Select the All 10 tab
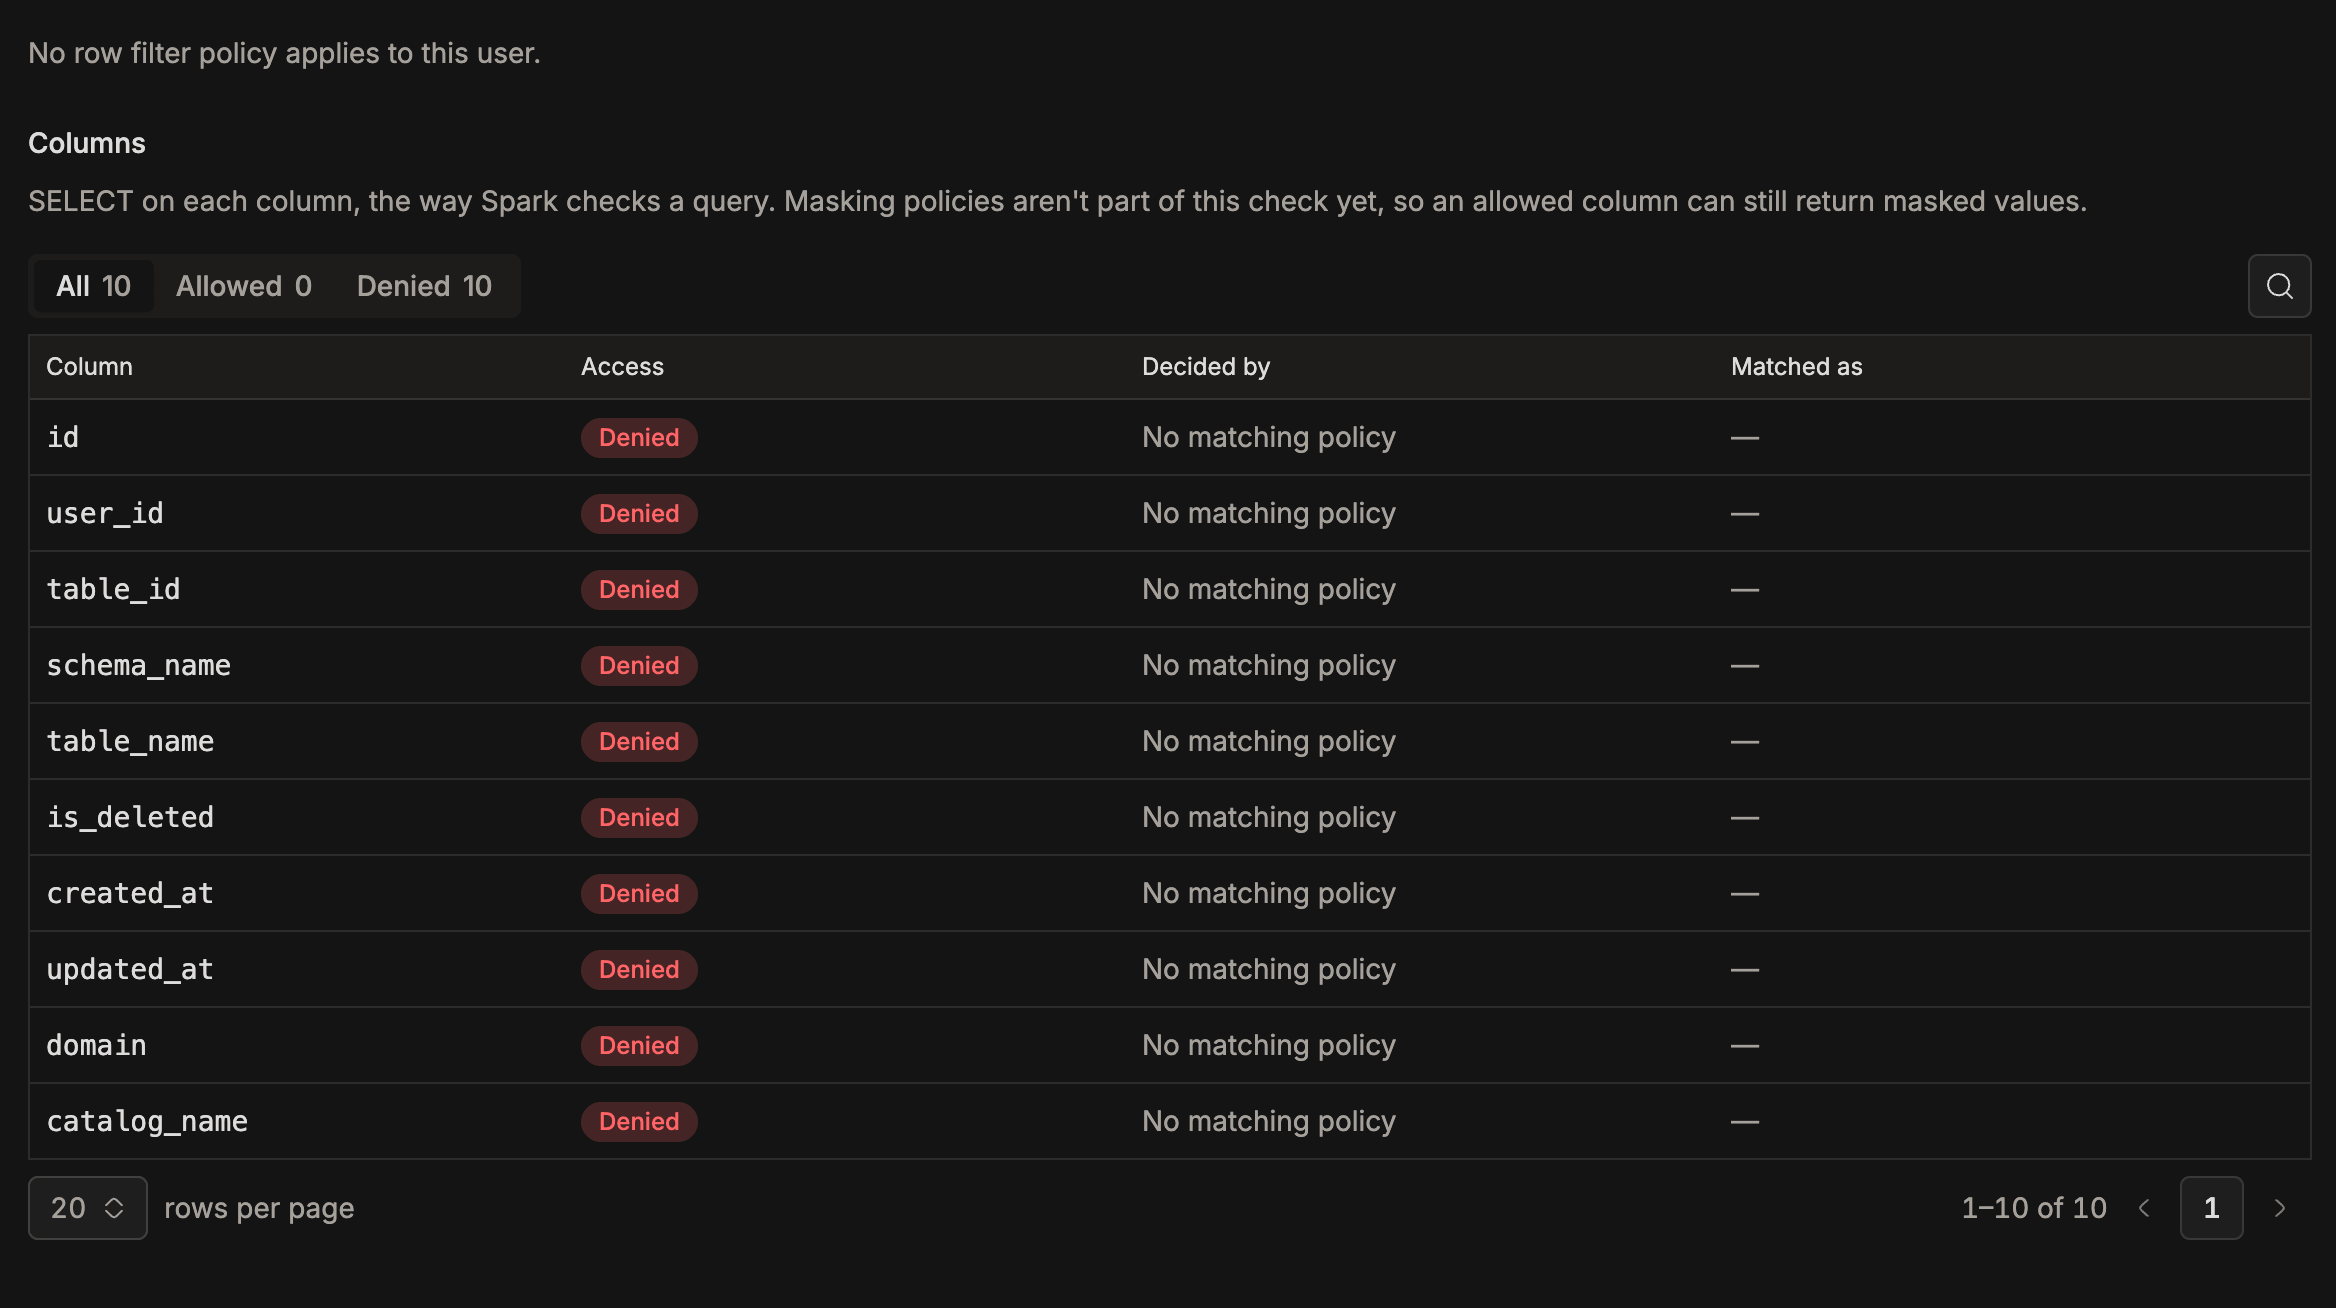The image size is (2336, 1308). [x=93, y=286]
